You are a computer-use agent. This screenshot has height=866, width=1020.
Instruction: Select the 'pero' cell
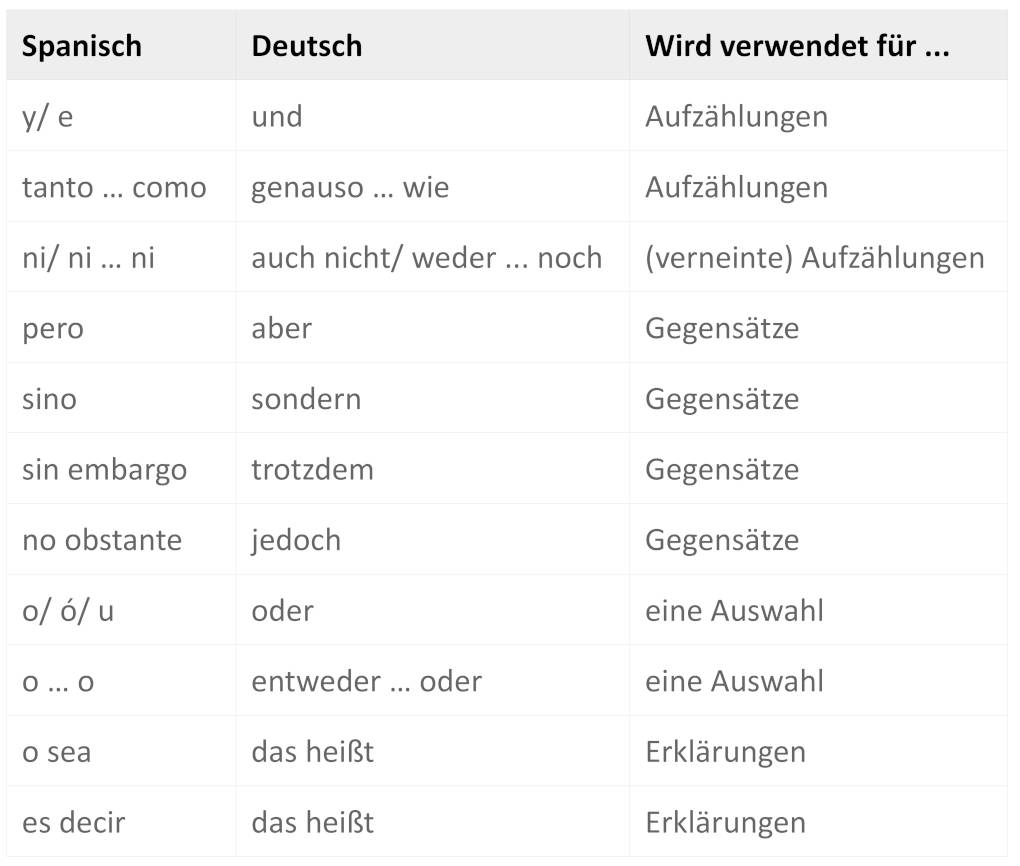[x=53, y=329]
